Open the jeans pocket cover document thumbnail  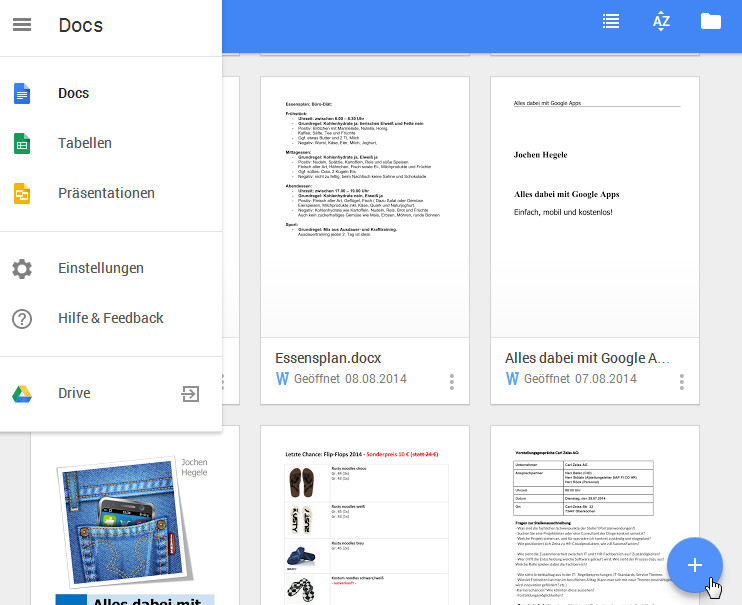(135, 518)
